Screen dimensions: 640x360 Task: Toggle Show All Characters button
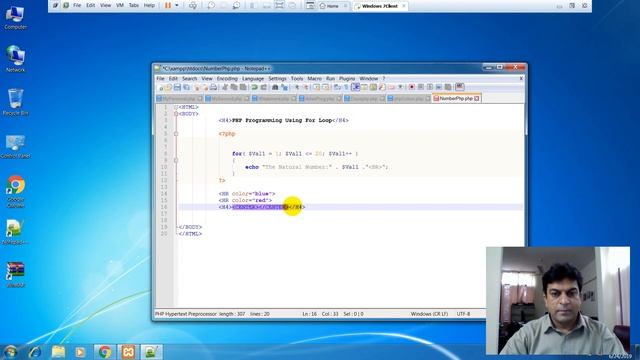pyautogui.click(x=346, y=87)
